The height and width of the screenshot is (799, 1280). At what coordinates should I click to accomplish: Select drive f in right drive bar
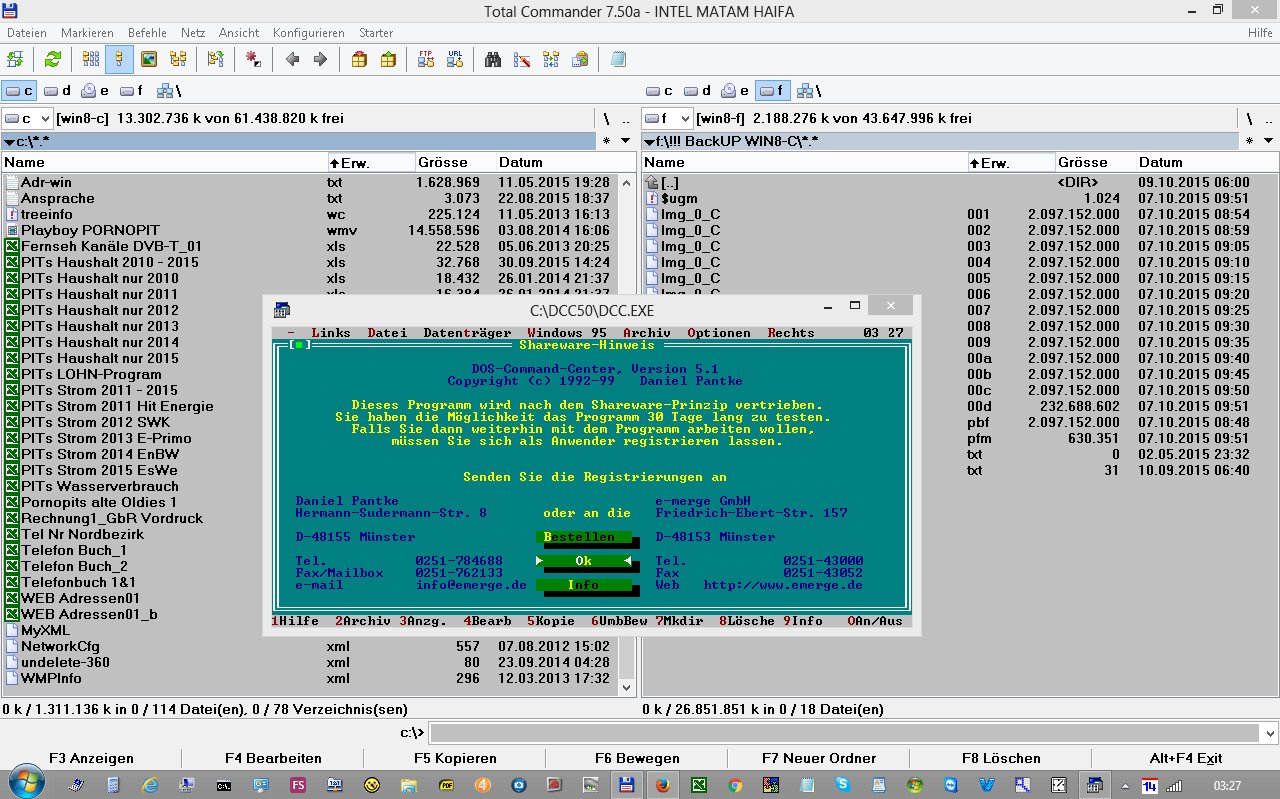pos(773,91)
